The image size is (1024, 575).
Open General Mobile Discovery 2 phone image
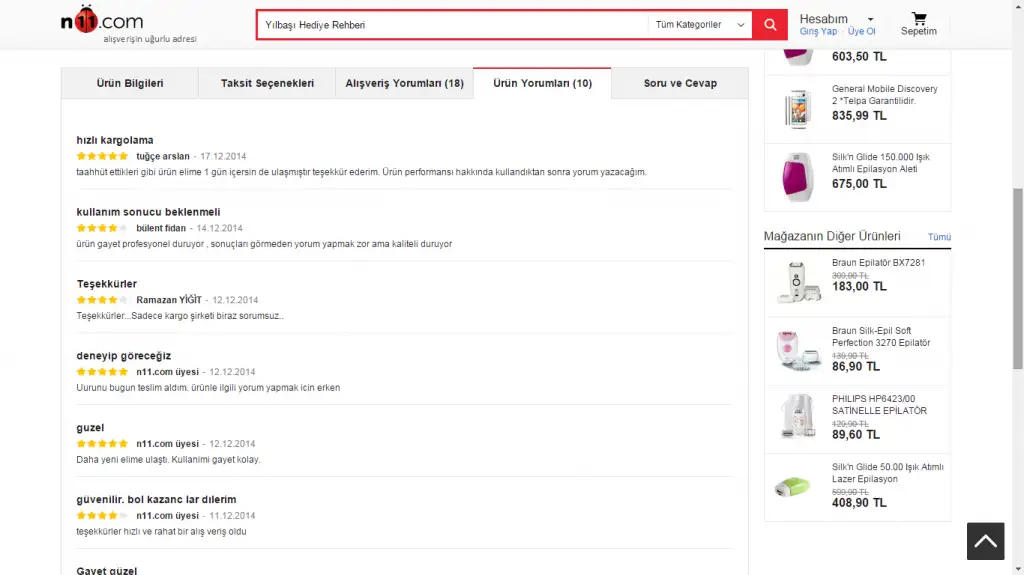797,108
